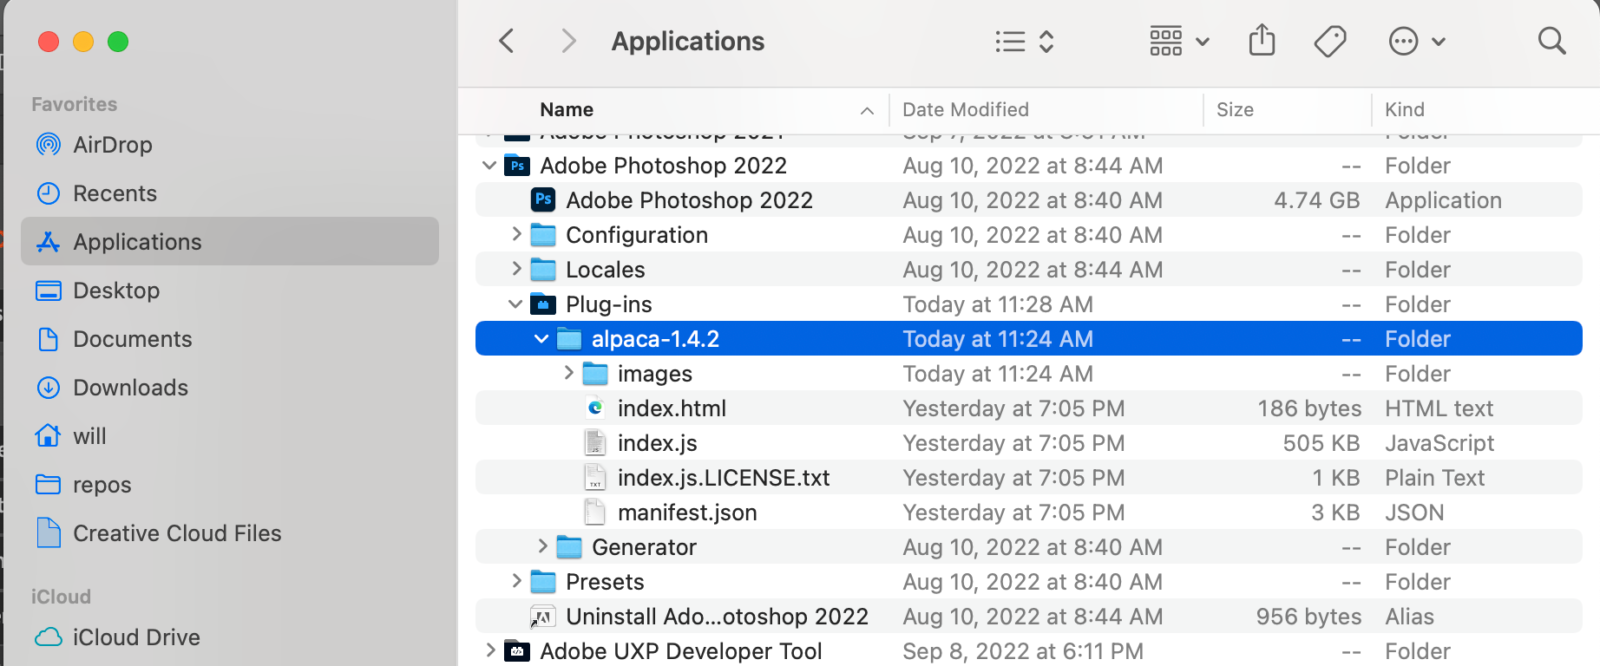Select Adobe Photoshop 2022 application icon
This screenshot has height=666, width=1600.
543,200
